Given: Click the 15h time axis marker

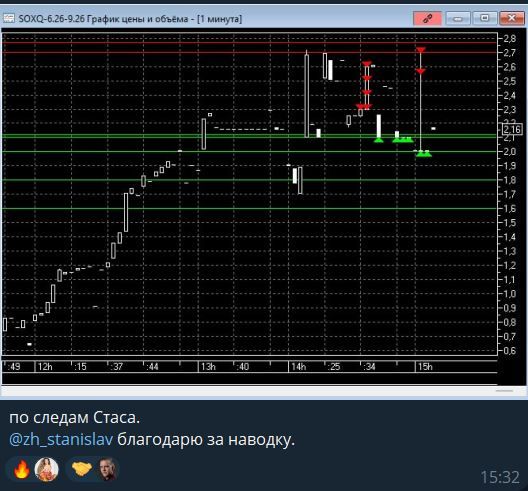Looking at the screenshot, I should [425, 366].
